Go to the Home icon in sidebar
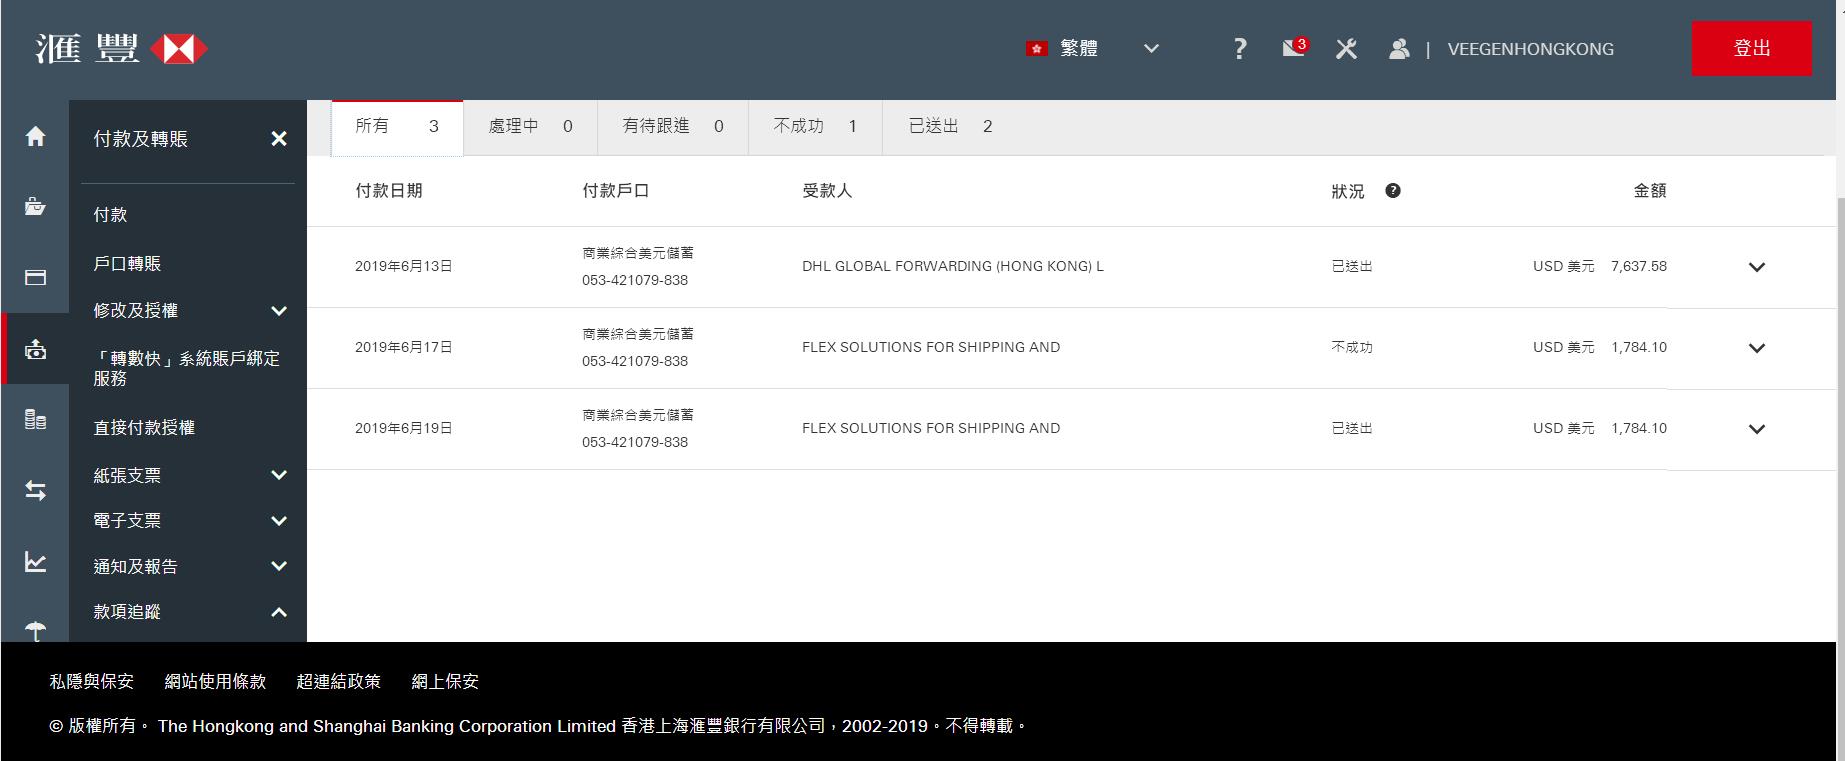 (x=35, y=136)
